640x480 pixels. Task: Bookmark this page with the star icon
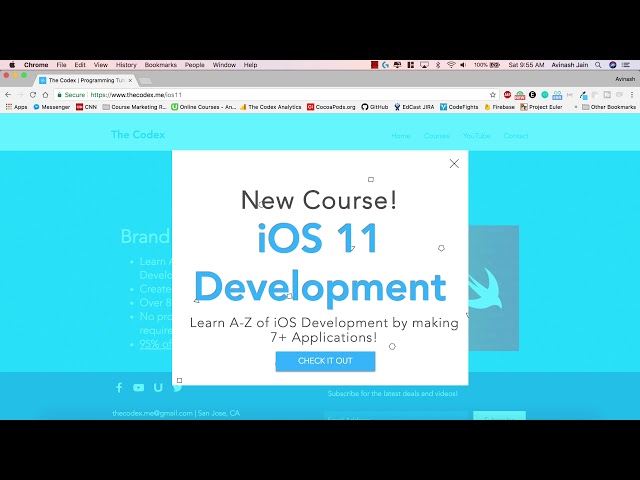click(x=493, y=95)
